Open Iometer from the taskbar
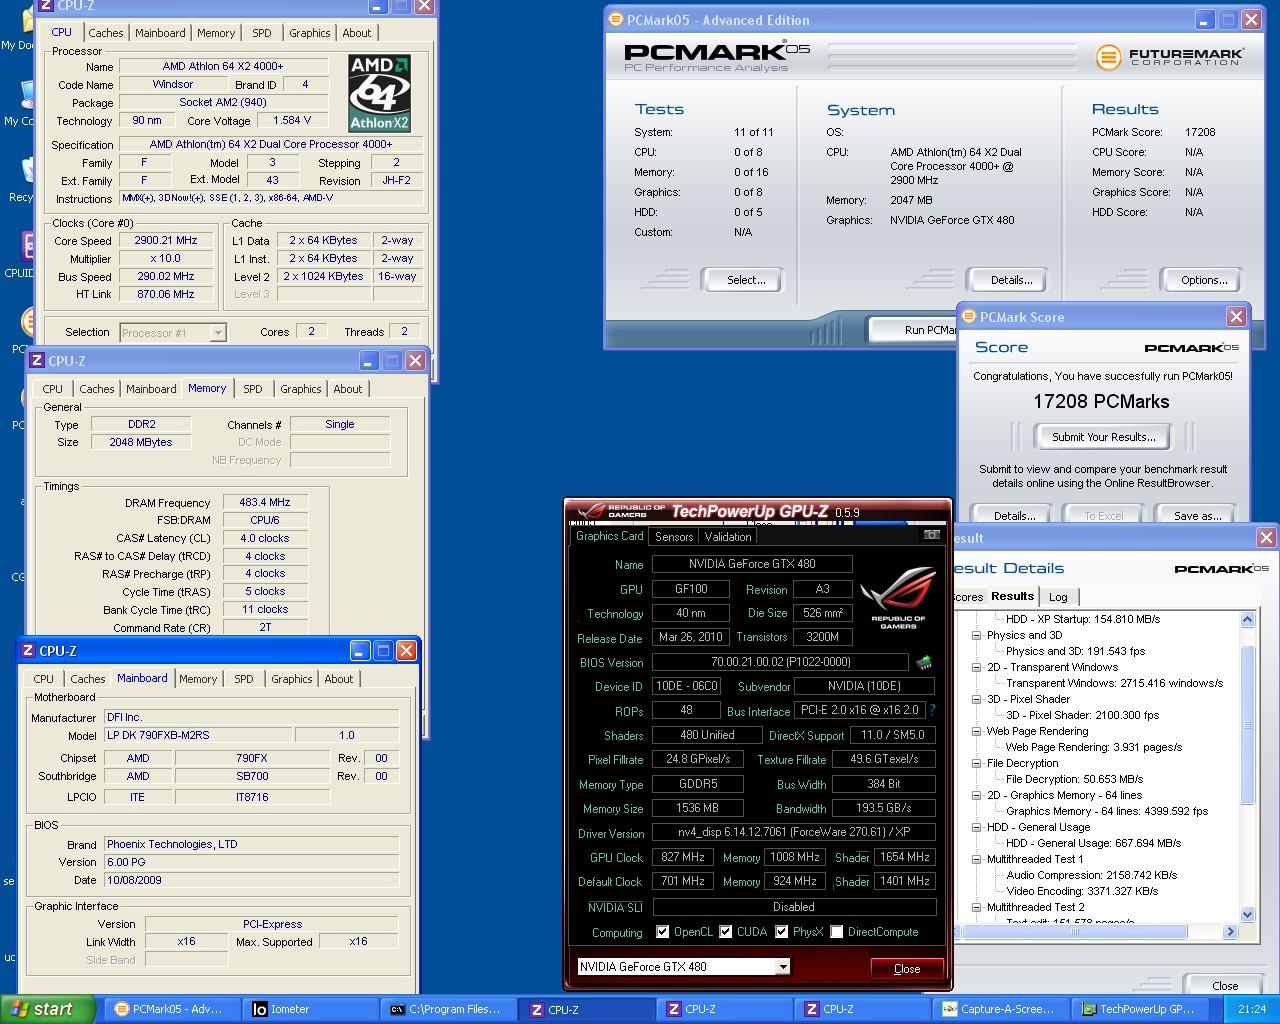 (x=308, y=1009)
